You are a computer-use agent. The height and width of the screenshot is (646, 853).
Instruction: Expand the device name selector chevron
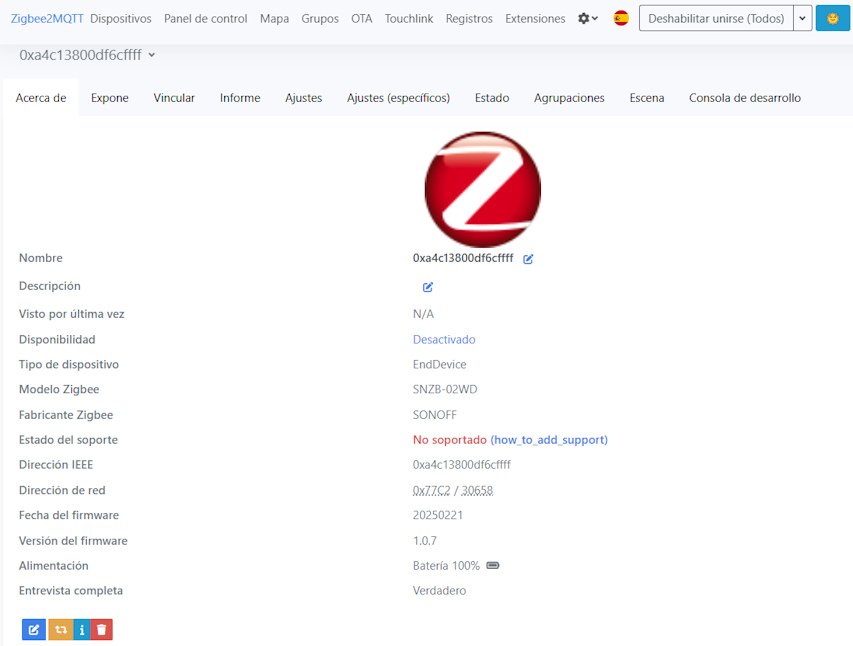click(x=152, y=55)
